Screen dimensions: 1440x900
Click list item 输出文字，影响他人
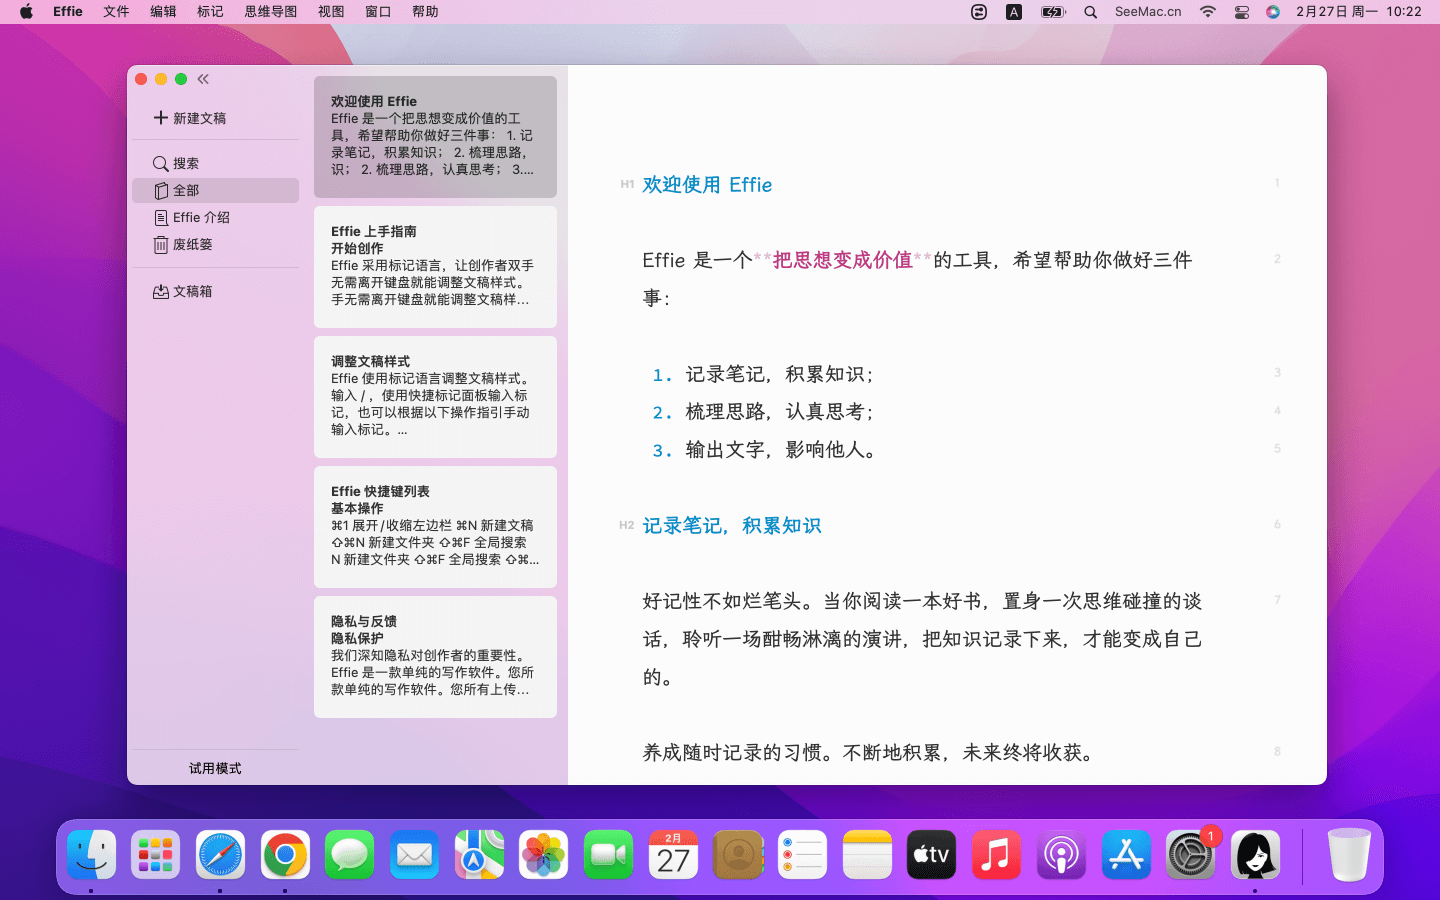tap(781, 450)
